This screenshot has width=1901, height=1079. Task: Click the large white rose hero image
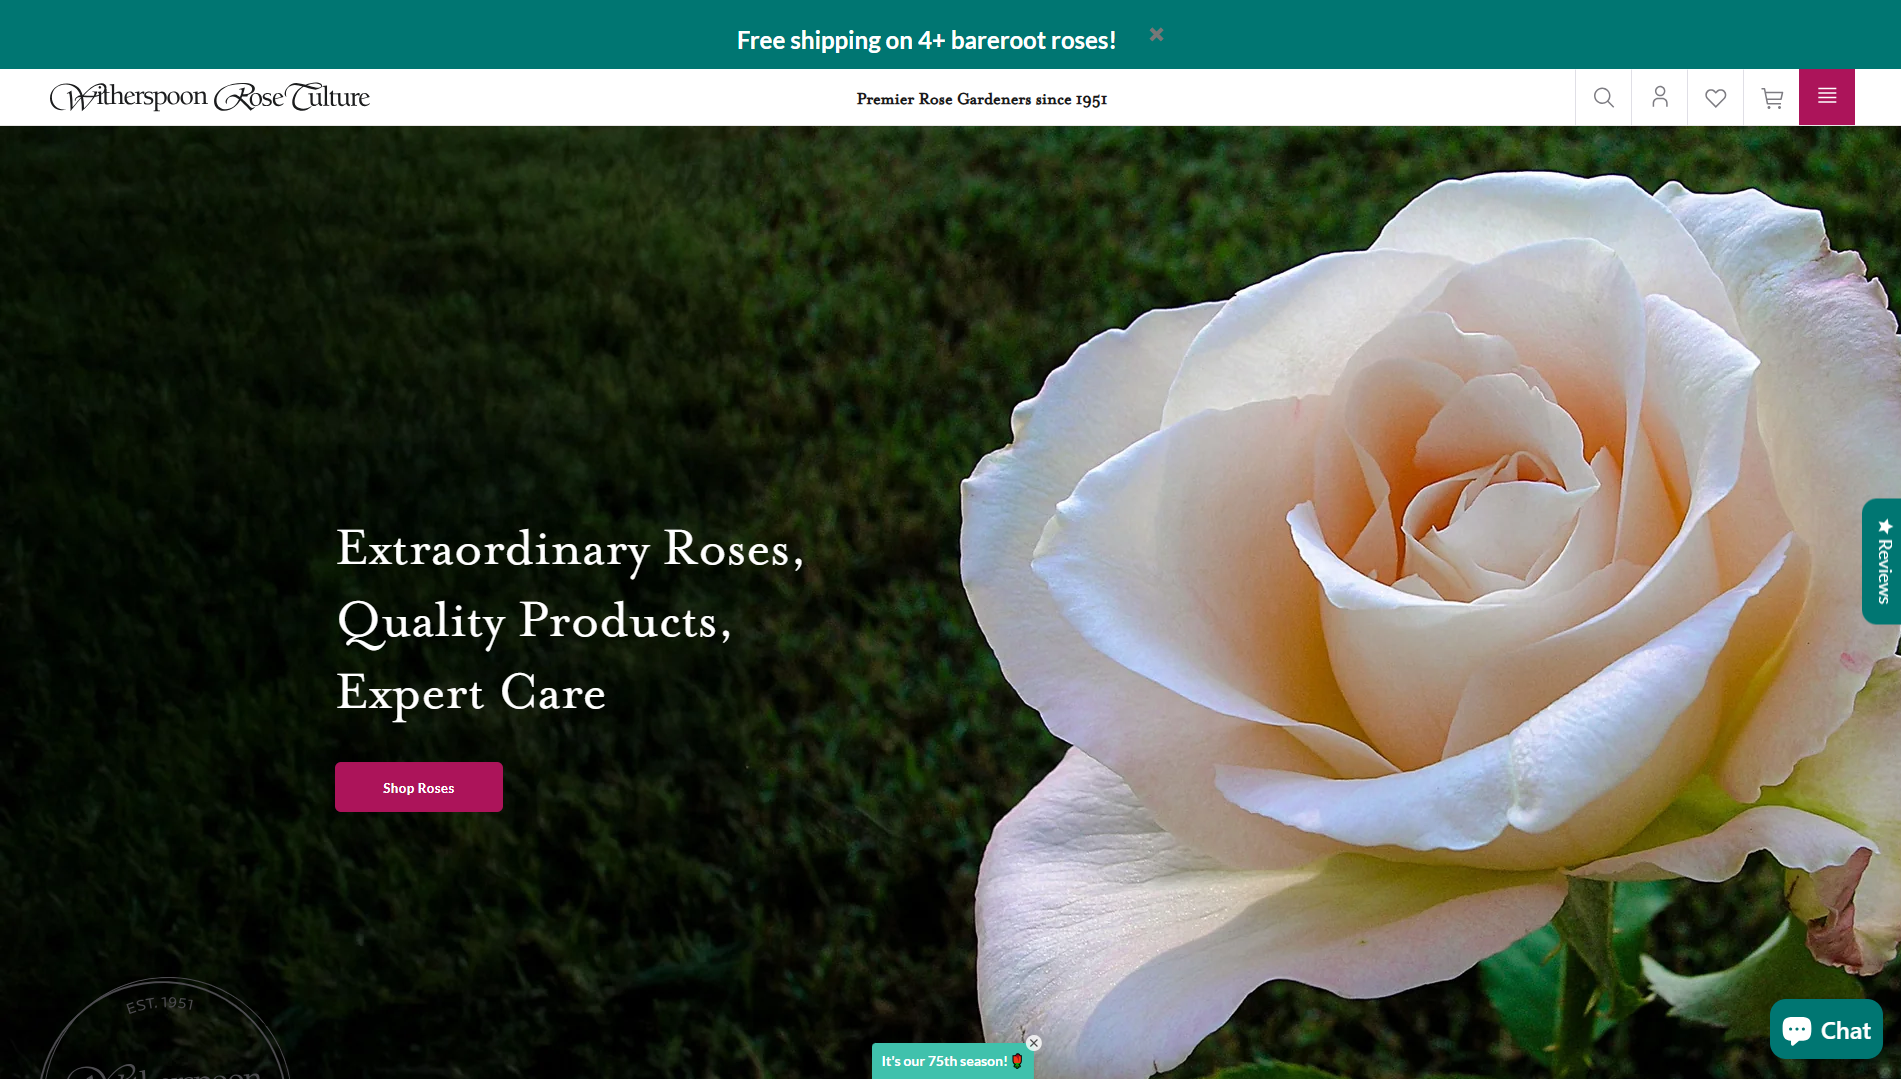[1420, 600]
